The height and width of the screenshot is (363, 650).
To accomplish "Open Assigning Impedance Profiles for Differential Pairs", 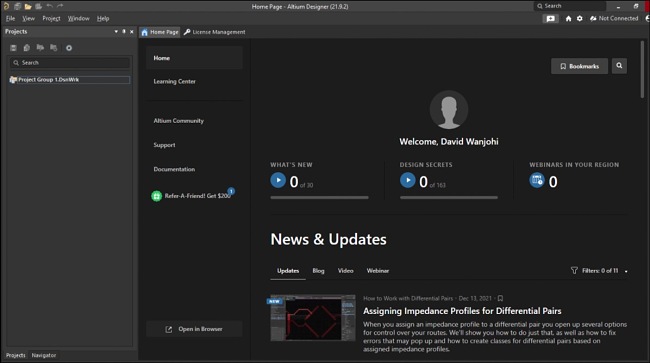I will pos(462,311).
